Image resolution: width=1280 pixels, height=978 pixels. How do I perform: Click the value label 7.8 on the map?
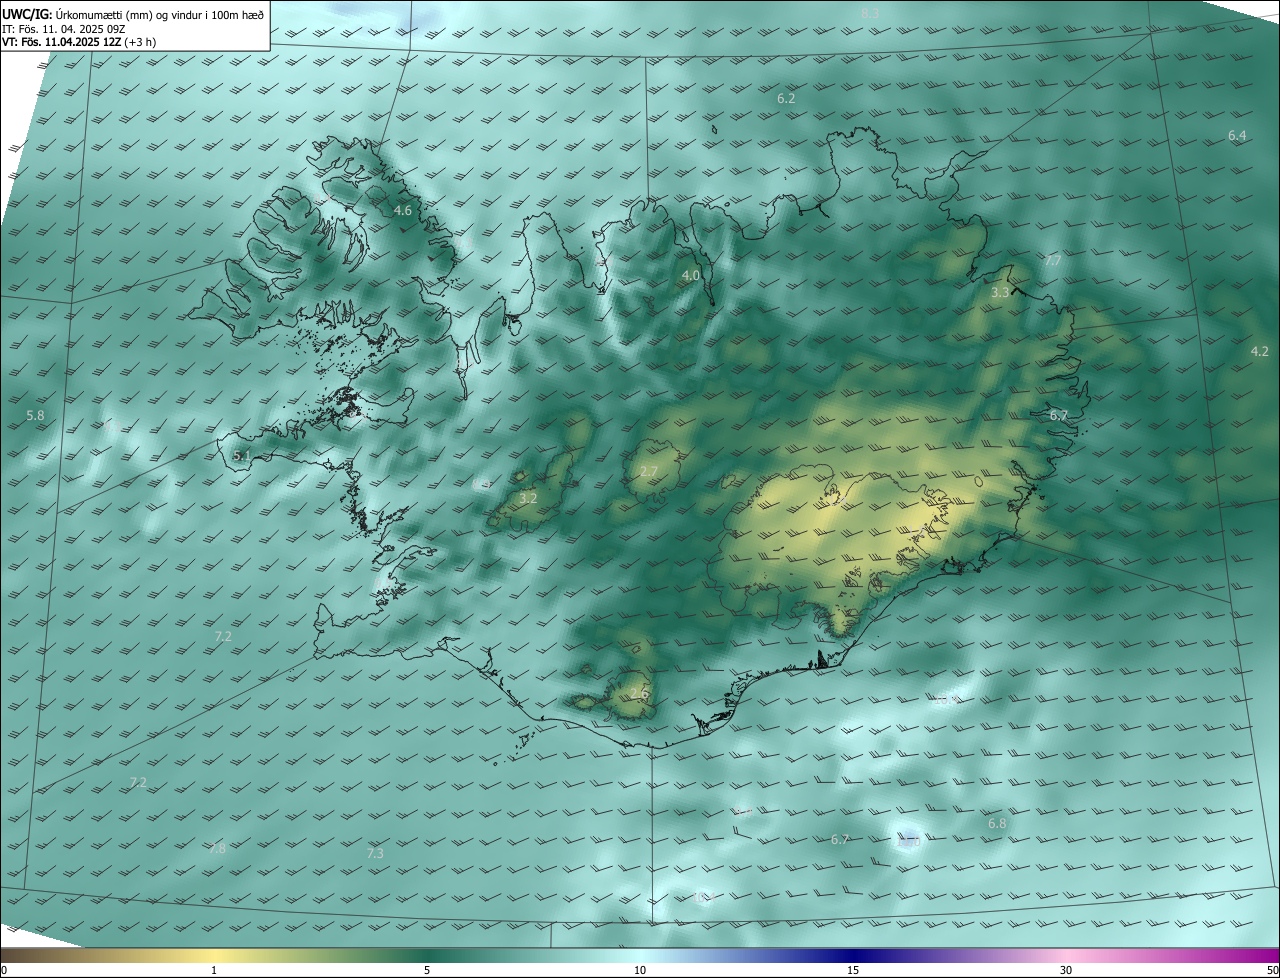217,848
